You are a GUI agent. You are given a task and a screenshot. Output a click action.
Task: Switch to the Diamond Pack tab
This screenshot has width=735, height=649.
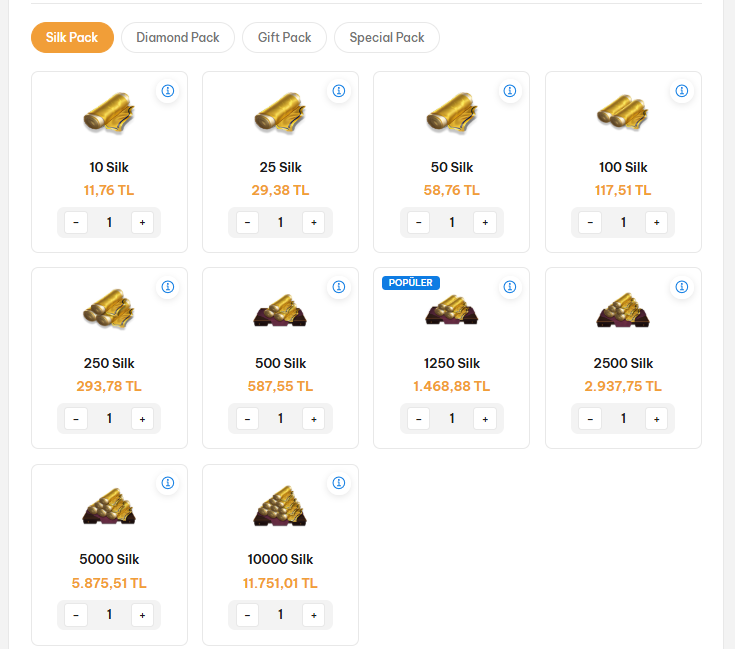pyautogui.click(x=178, y=38)
